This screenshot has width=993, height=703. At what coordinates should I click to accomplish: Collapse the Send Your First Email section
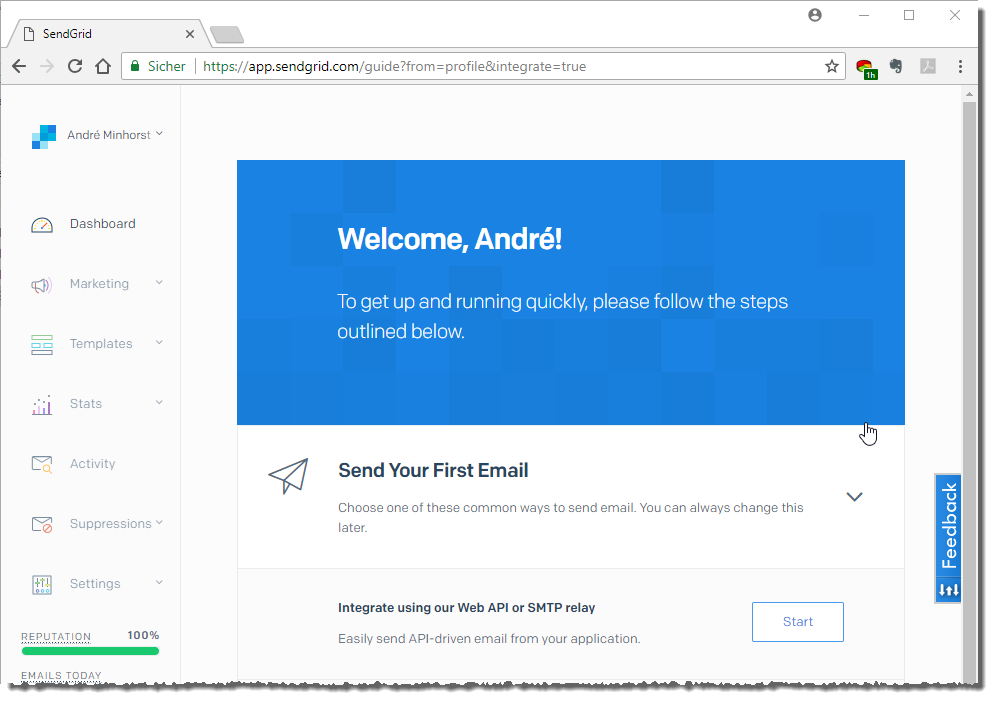click(x=854, y=497)
